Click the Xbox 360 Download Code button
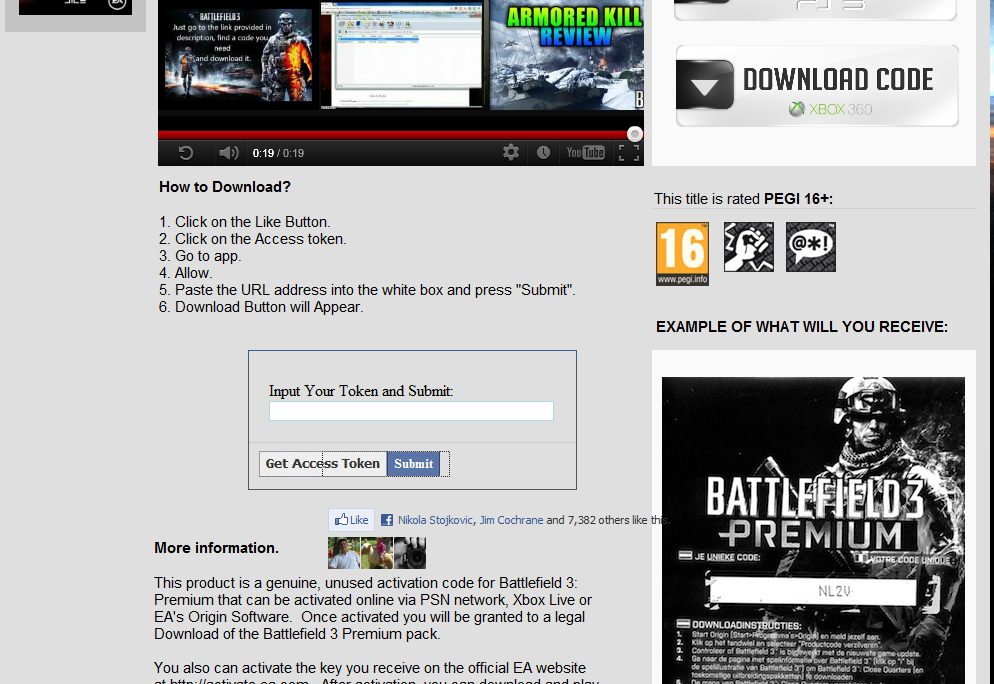 coord(817,86)
